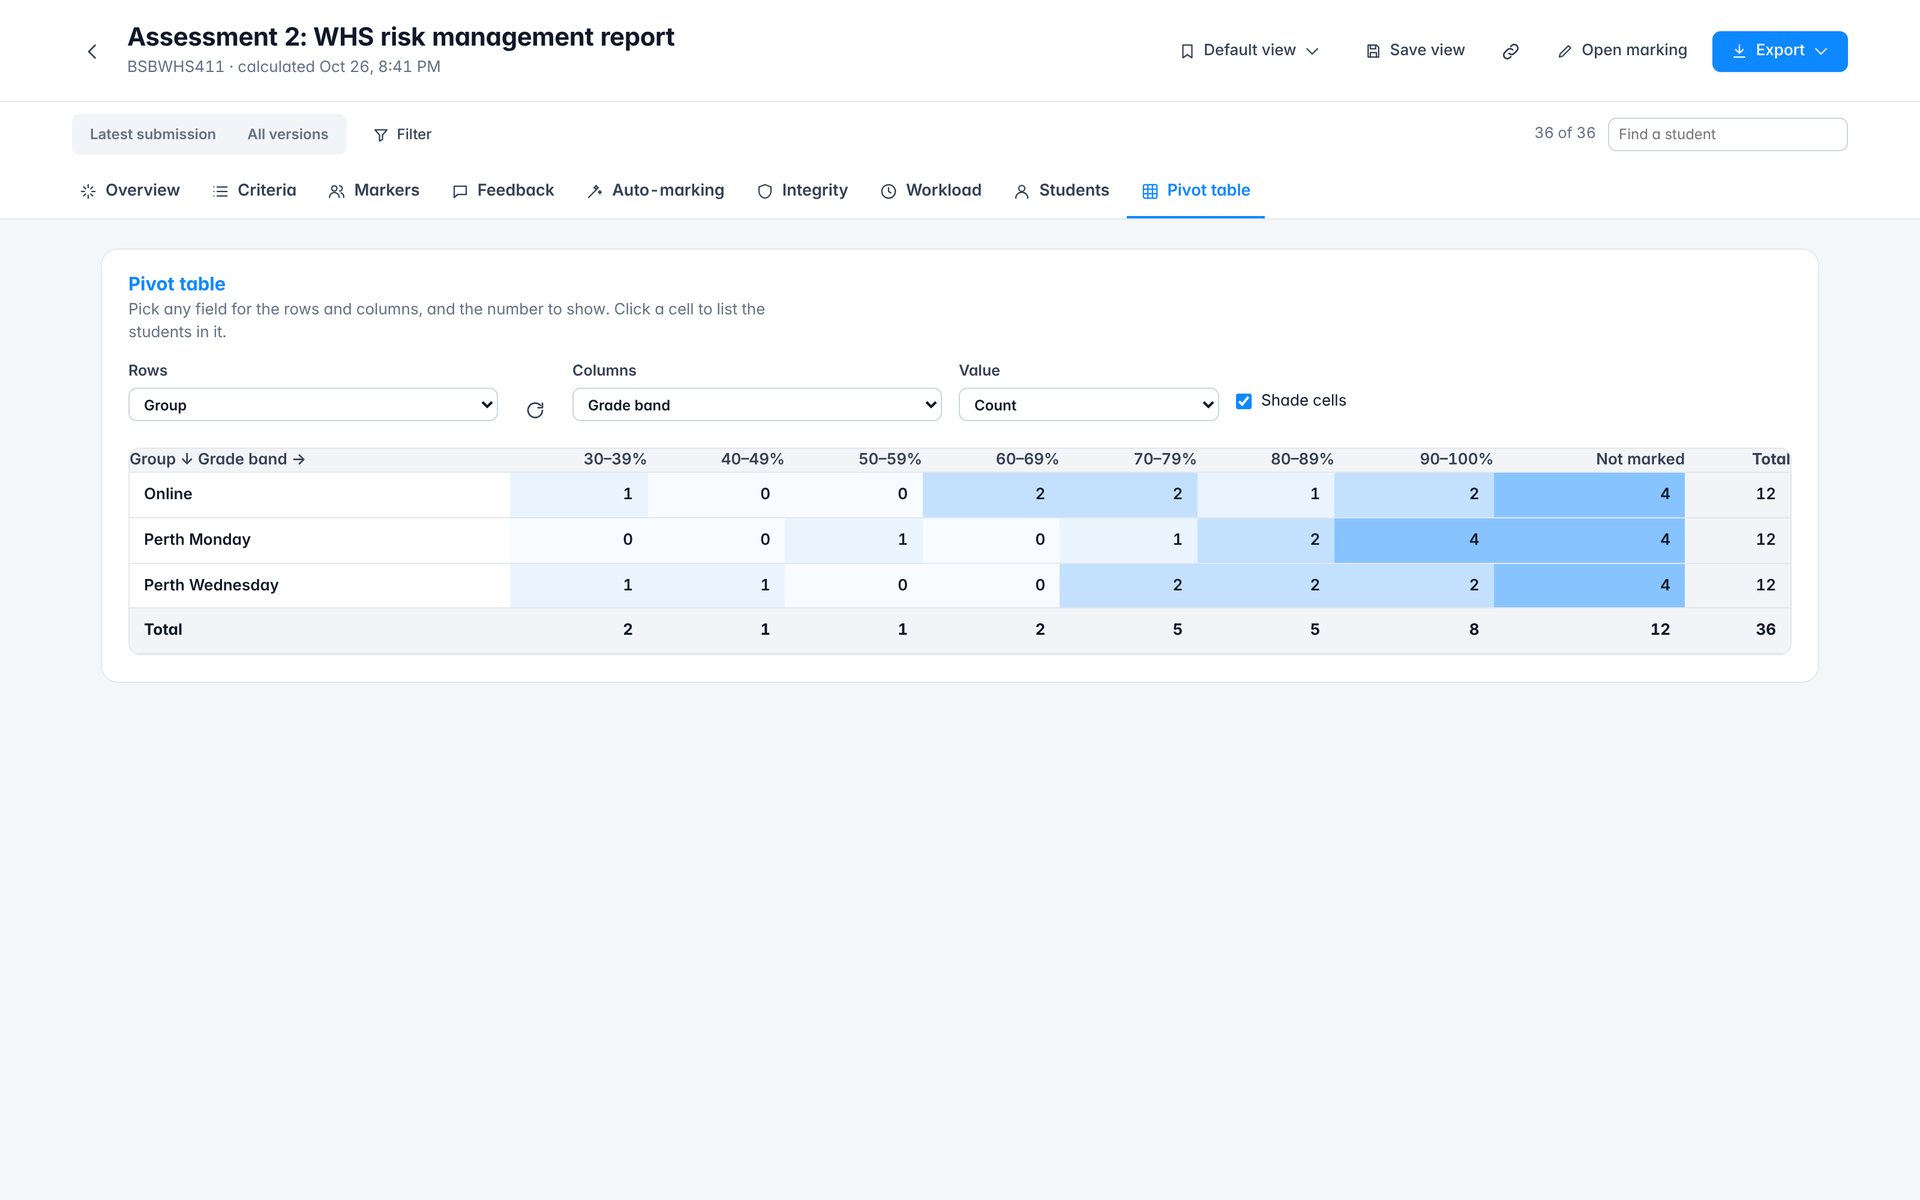Image resolution: width=1920 pixels, height=1200 pixels.
Task: Switch to the Criteria tab
Action: pos(254,191)
